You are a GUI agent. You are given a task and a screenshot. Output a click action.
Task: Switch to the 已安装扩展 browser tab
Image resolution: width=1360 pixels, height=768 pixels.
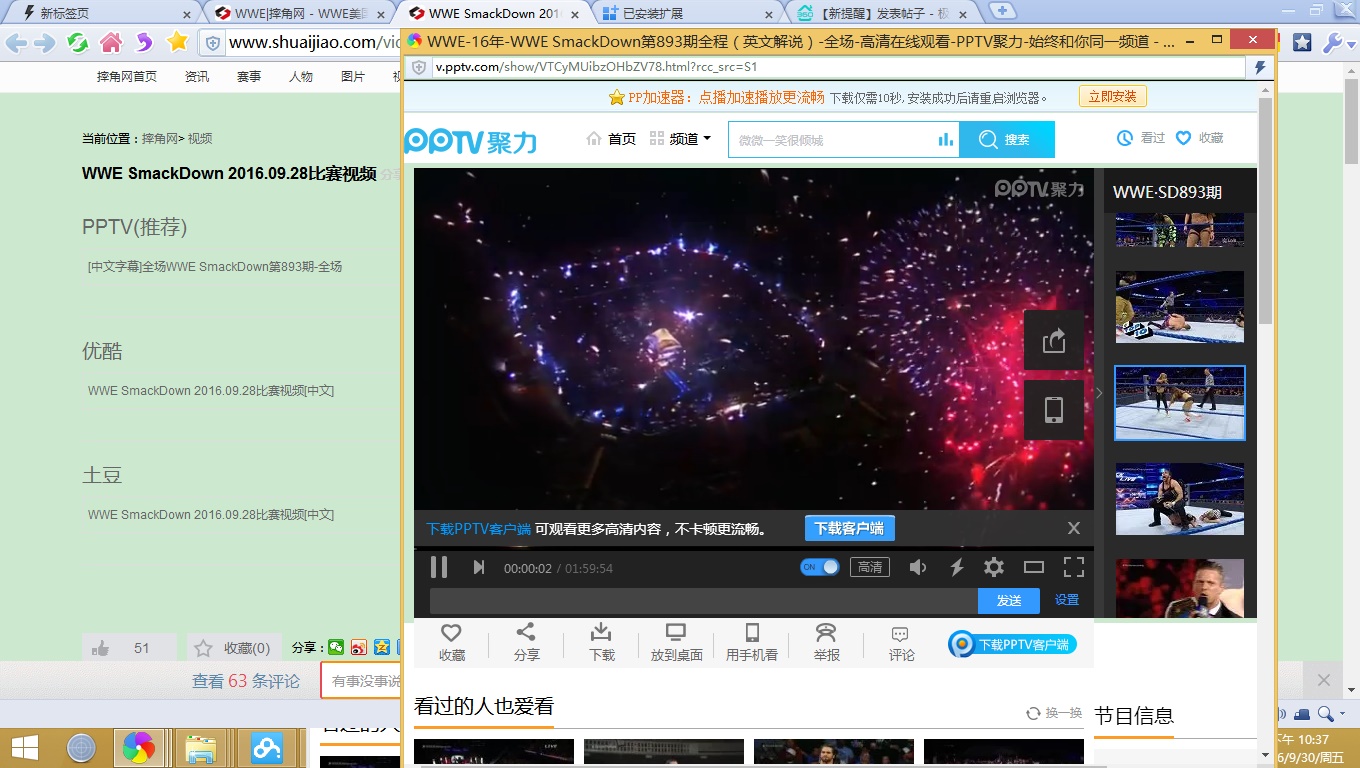(688, 13)
